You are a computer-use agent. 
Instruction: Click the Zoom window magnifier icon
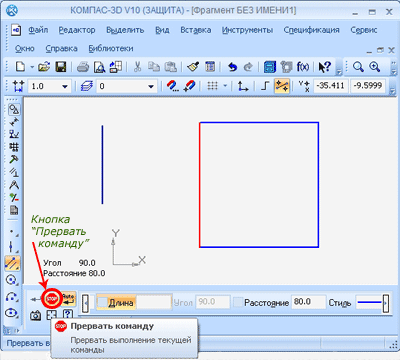pos(358,67)
